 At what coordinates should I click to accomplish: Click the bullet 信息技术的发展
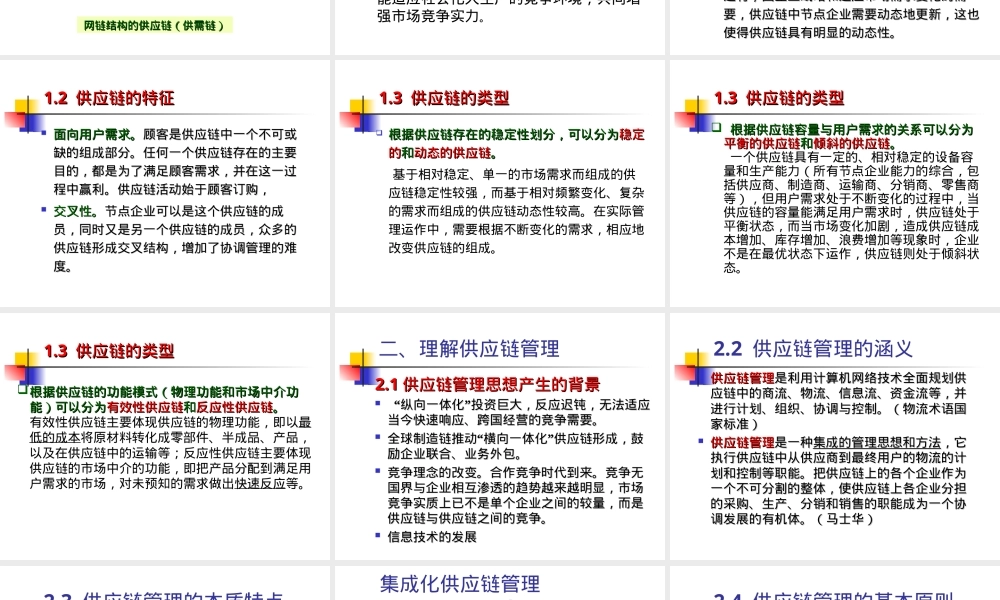click(x=432, y=537)
